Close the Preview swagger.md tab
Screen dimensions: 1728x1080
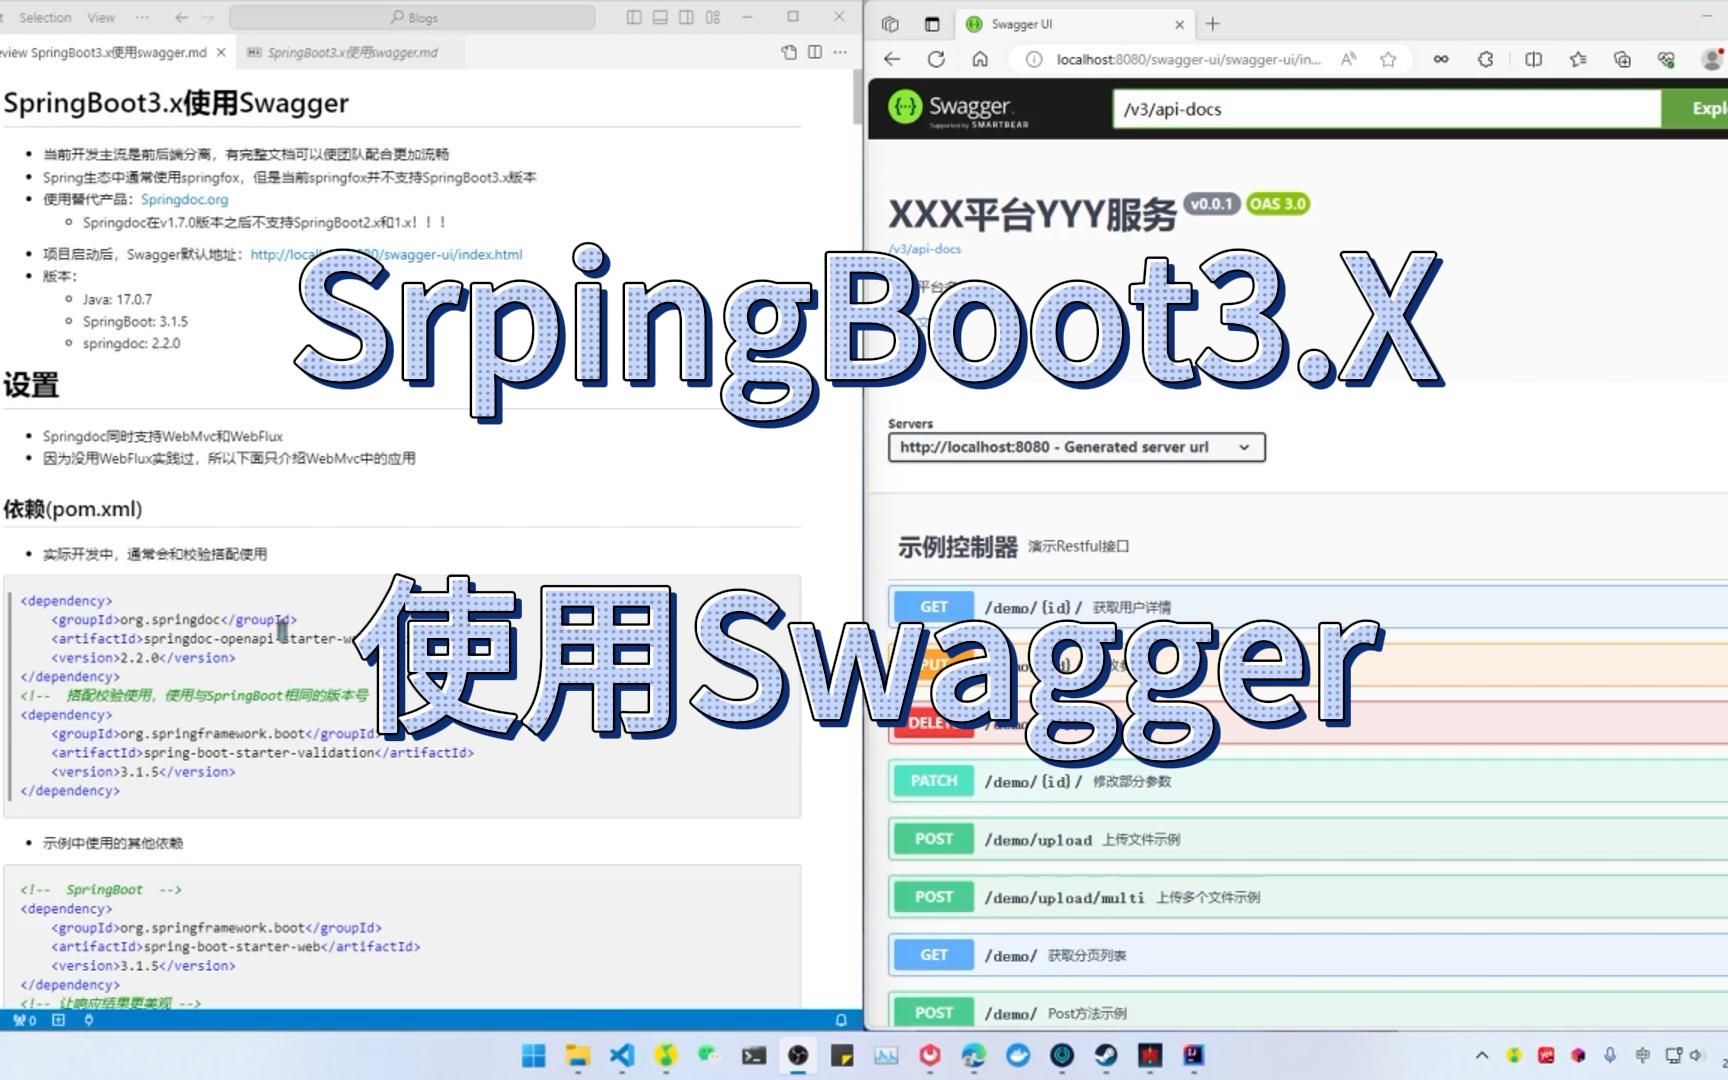(x=221, y=52)
